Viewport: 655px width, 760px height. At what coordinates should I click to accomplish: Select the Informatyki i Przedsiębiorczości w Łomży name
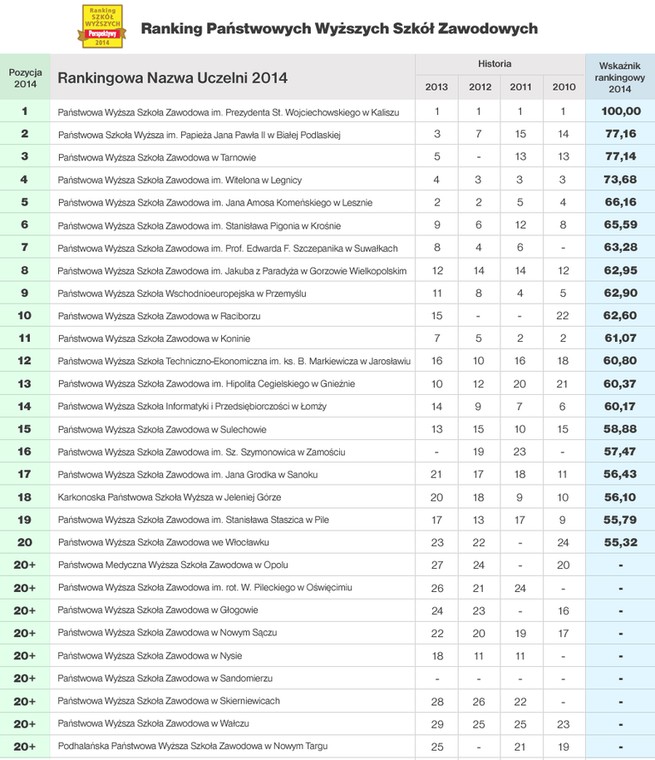[192, 407]
